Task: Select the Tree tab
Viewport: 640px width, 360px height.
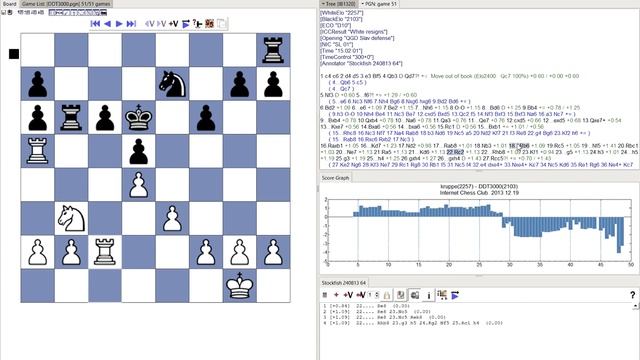Action: click(338, 4)
